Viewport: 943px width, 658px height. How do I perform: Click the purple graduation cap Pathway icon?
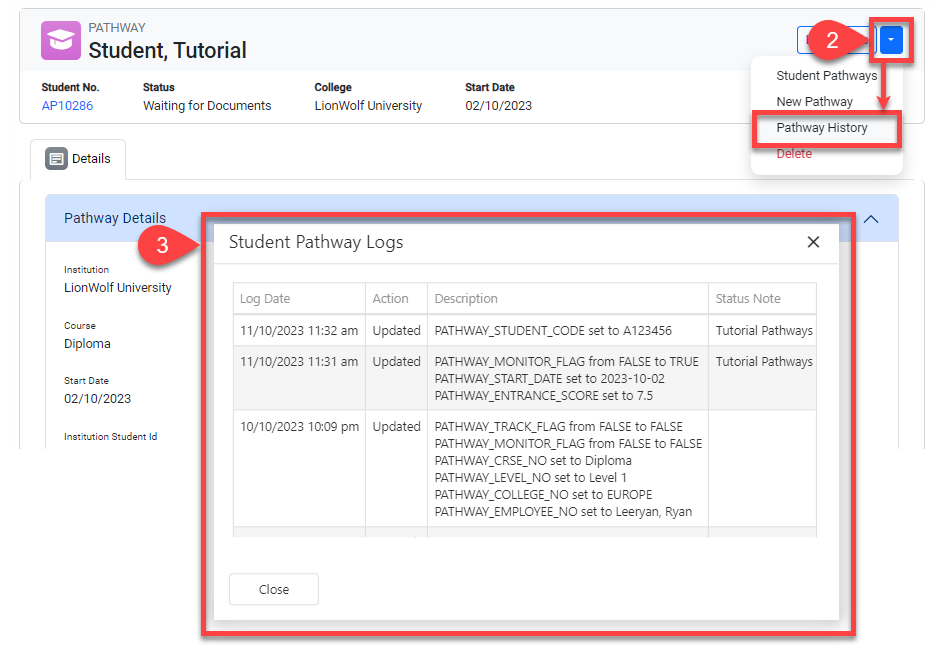60,40
